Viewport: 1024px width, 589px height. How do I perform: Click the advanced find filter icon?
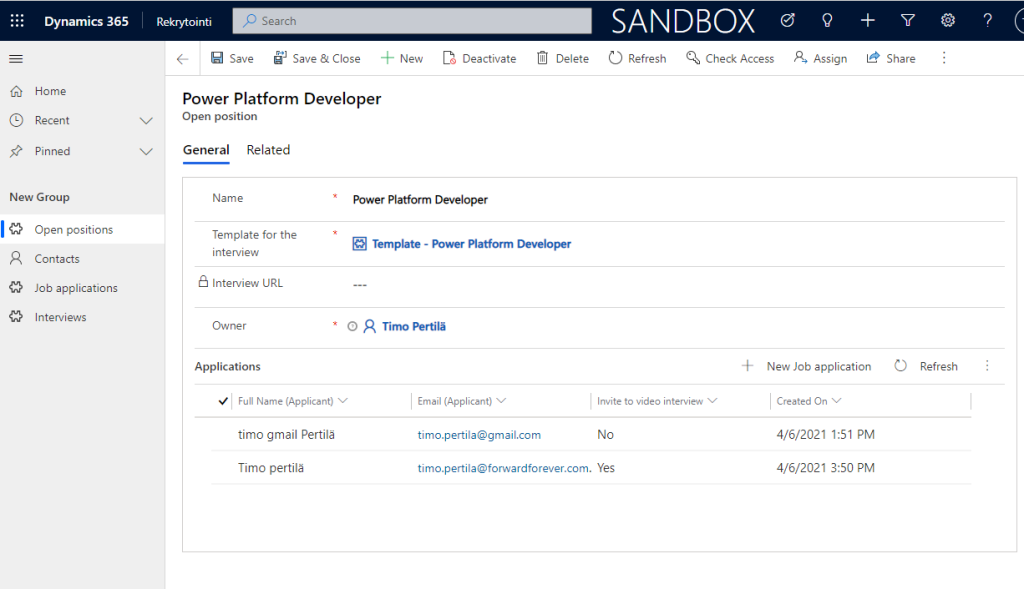tap(908, 21)
